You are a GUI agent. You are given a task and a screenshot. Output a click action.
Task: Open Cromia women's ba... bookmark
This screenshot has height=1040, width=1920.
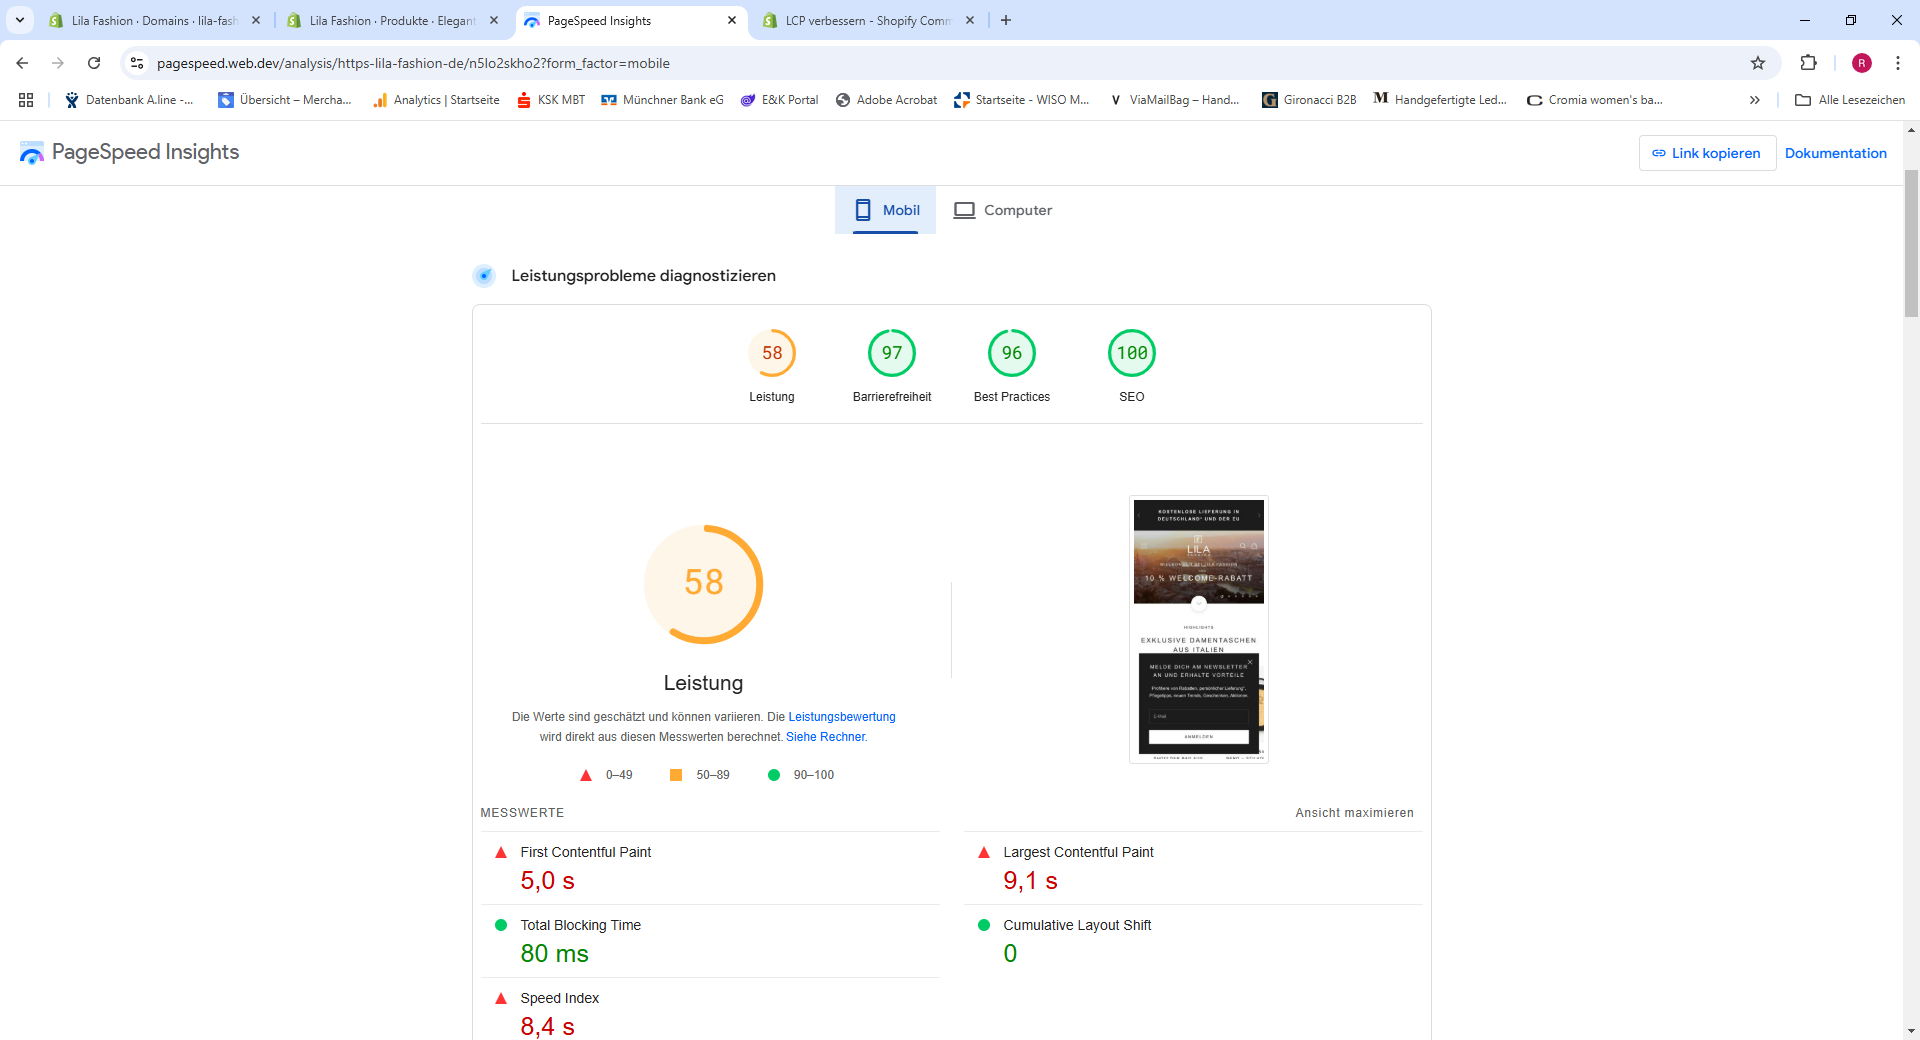pyautogui.click(x=1595, y=100)
